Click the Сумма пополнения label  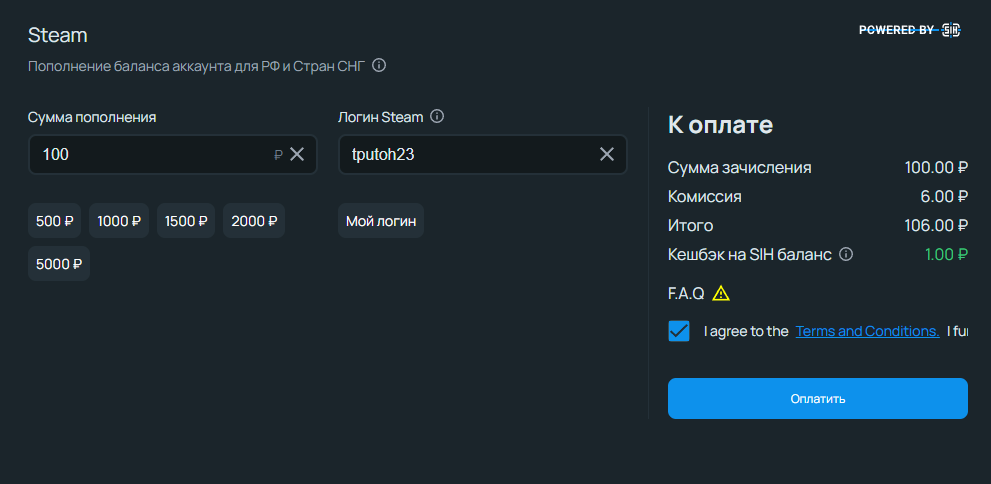(92, 117)
